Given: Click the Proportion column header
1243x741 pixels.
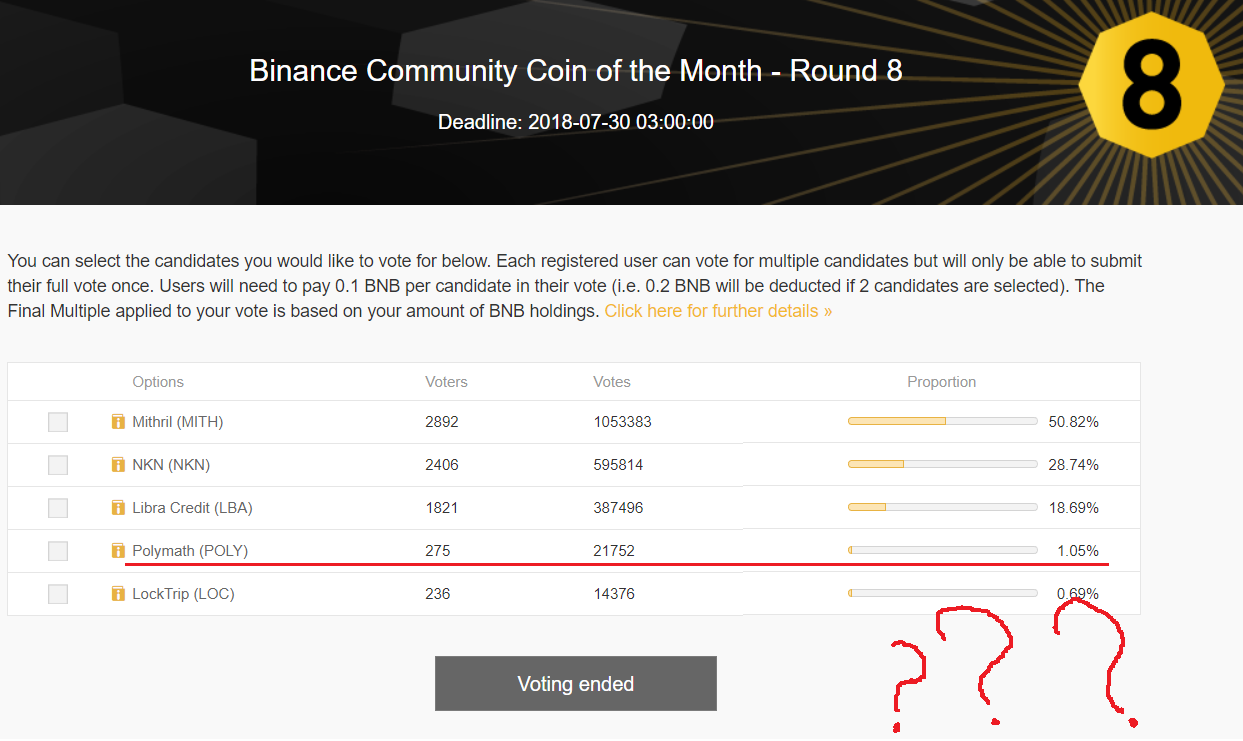Looking at the screenshot, I should [x=942, y=382].
